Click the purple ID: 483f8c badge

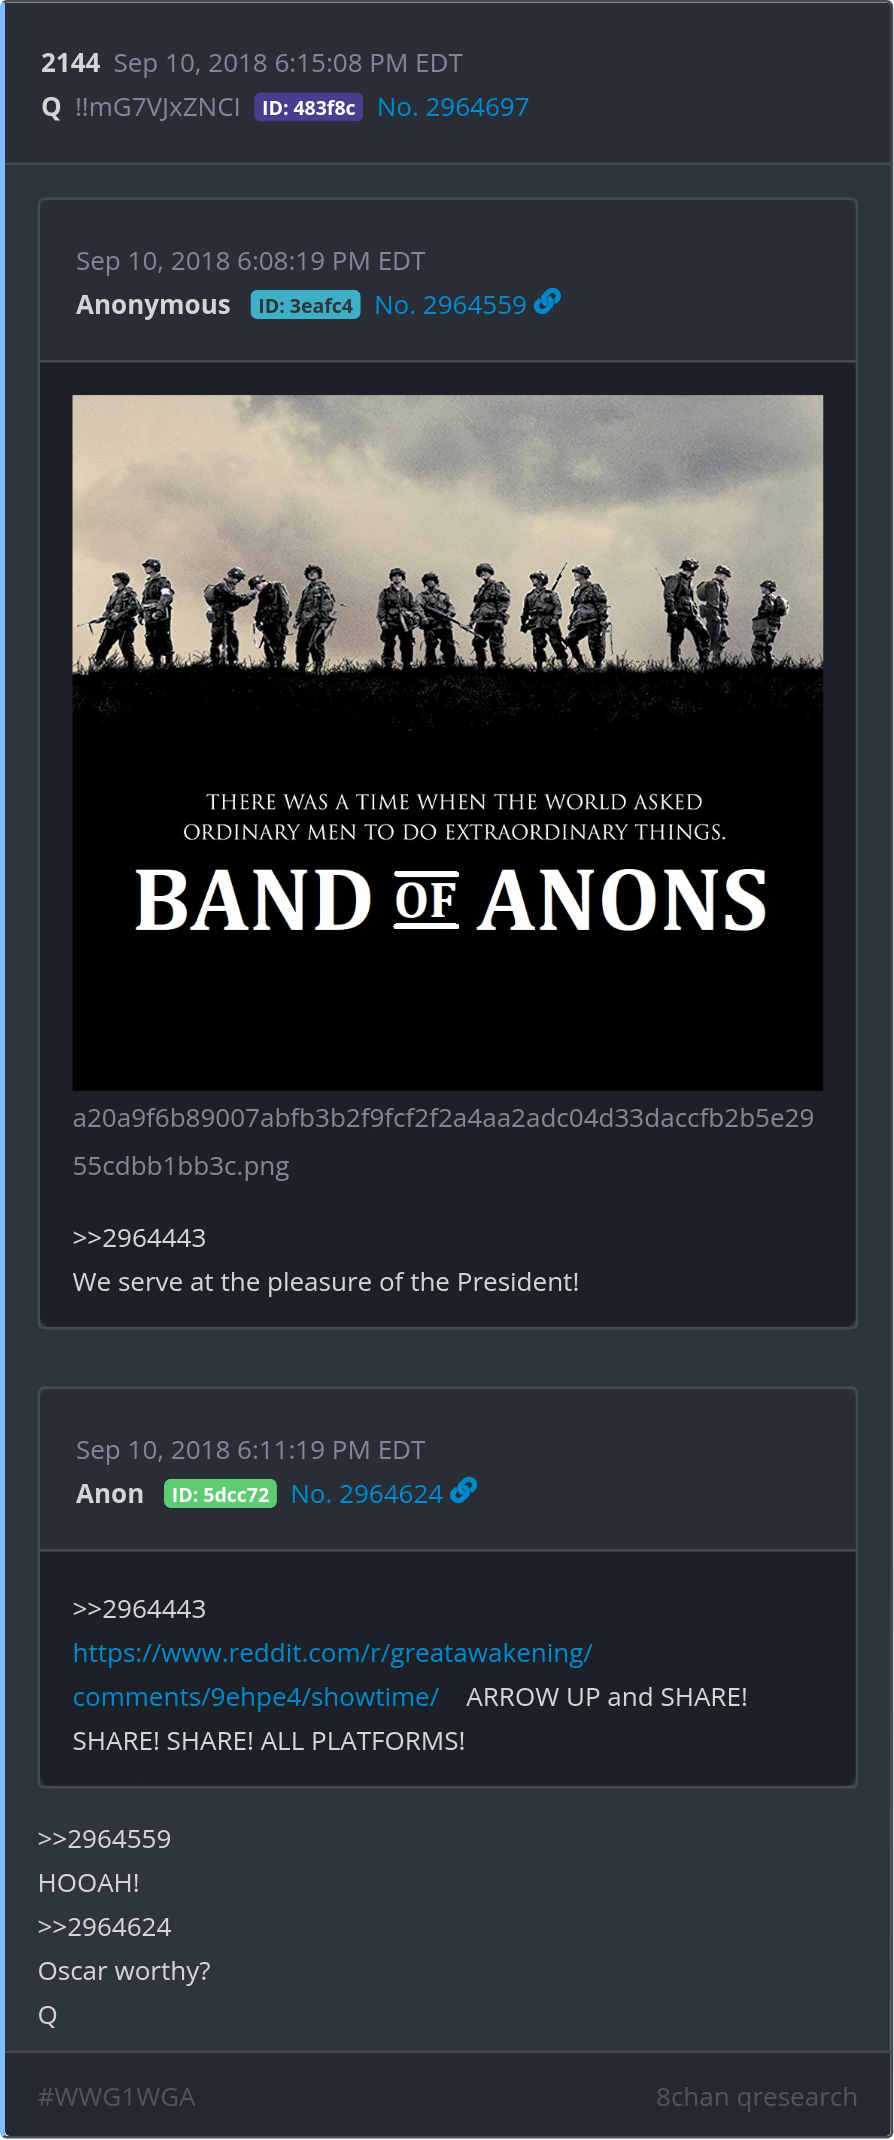308,107
